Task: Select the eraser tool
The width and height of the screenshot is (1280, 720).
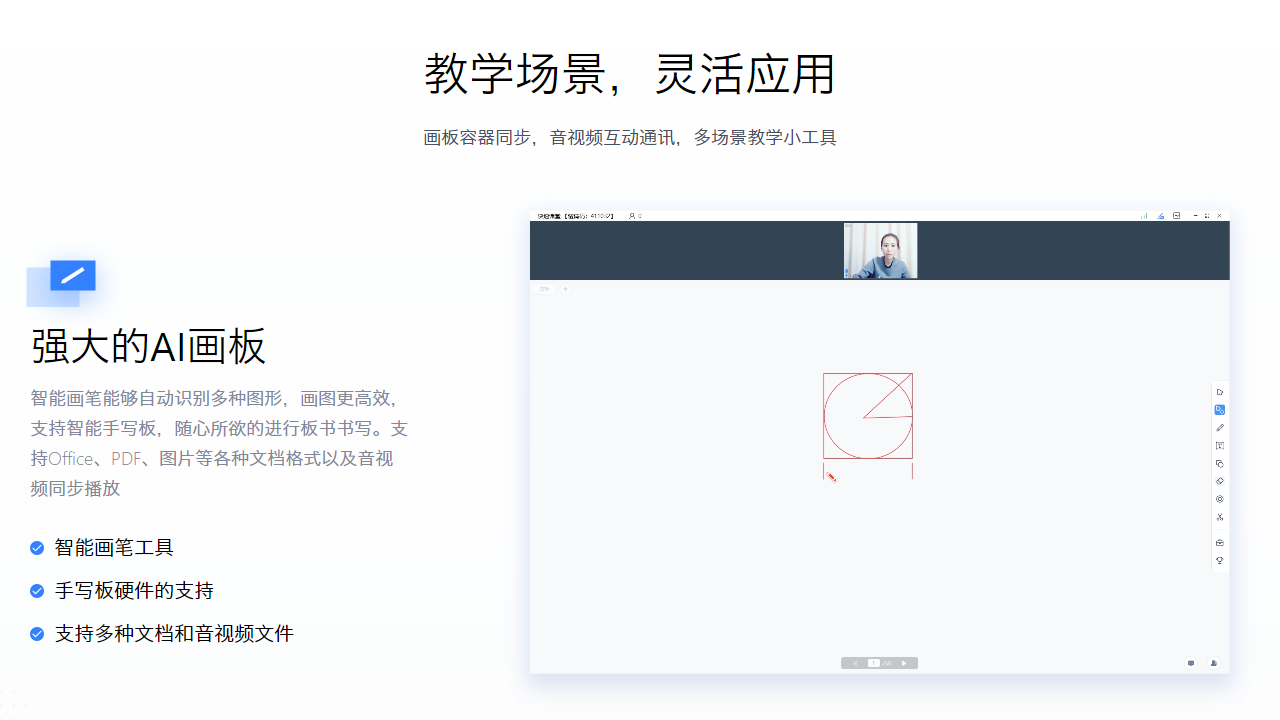Action: pyautogui.click(x=1220, y=481)
